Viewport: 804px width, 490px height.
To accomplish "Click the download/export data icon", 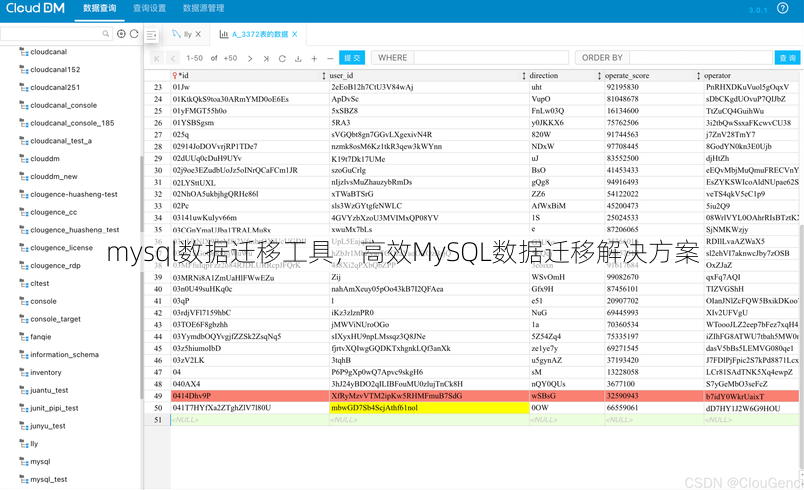I will (x=298, y=58).
